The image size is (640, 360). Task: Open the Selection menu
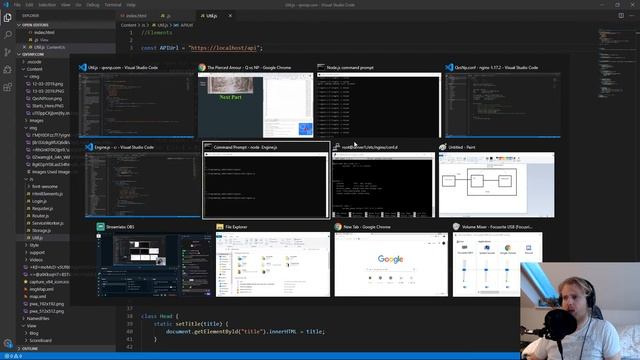tap(47, 5)
